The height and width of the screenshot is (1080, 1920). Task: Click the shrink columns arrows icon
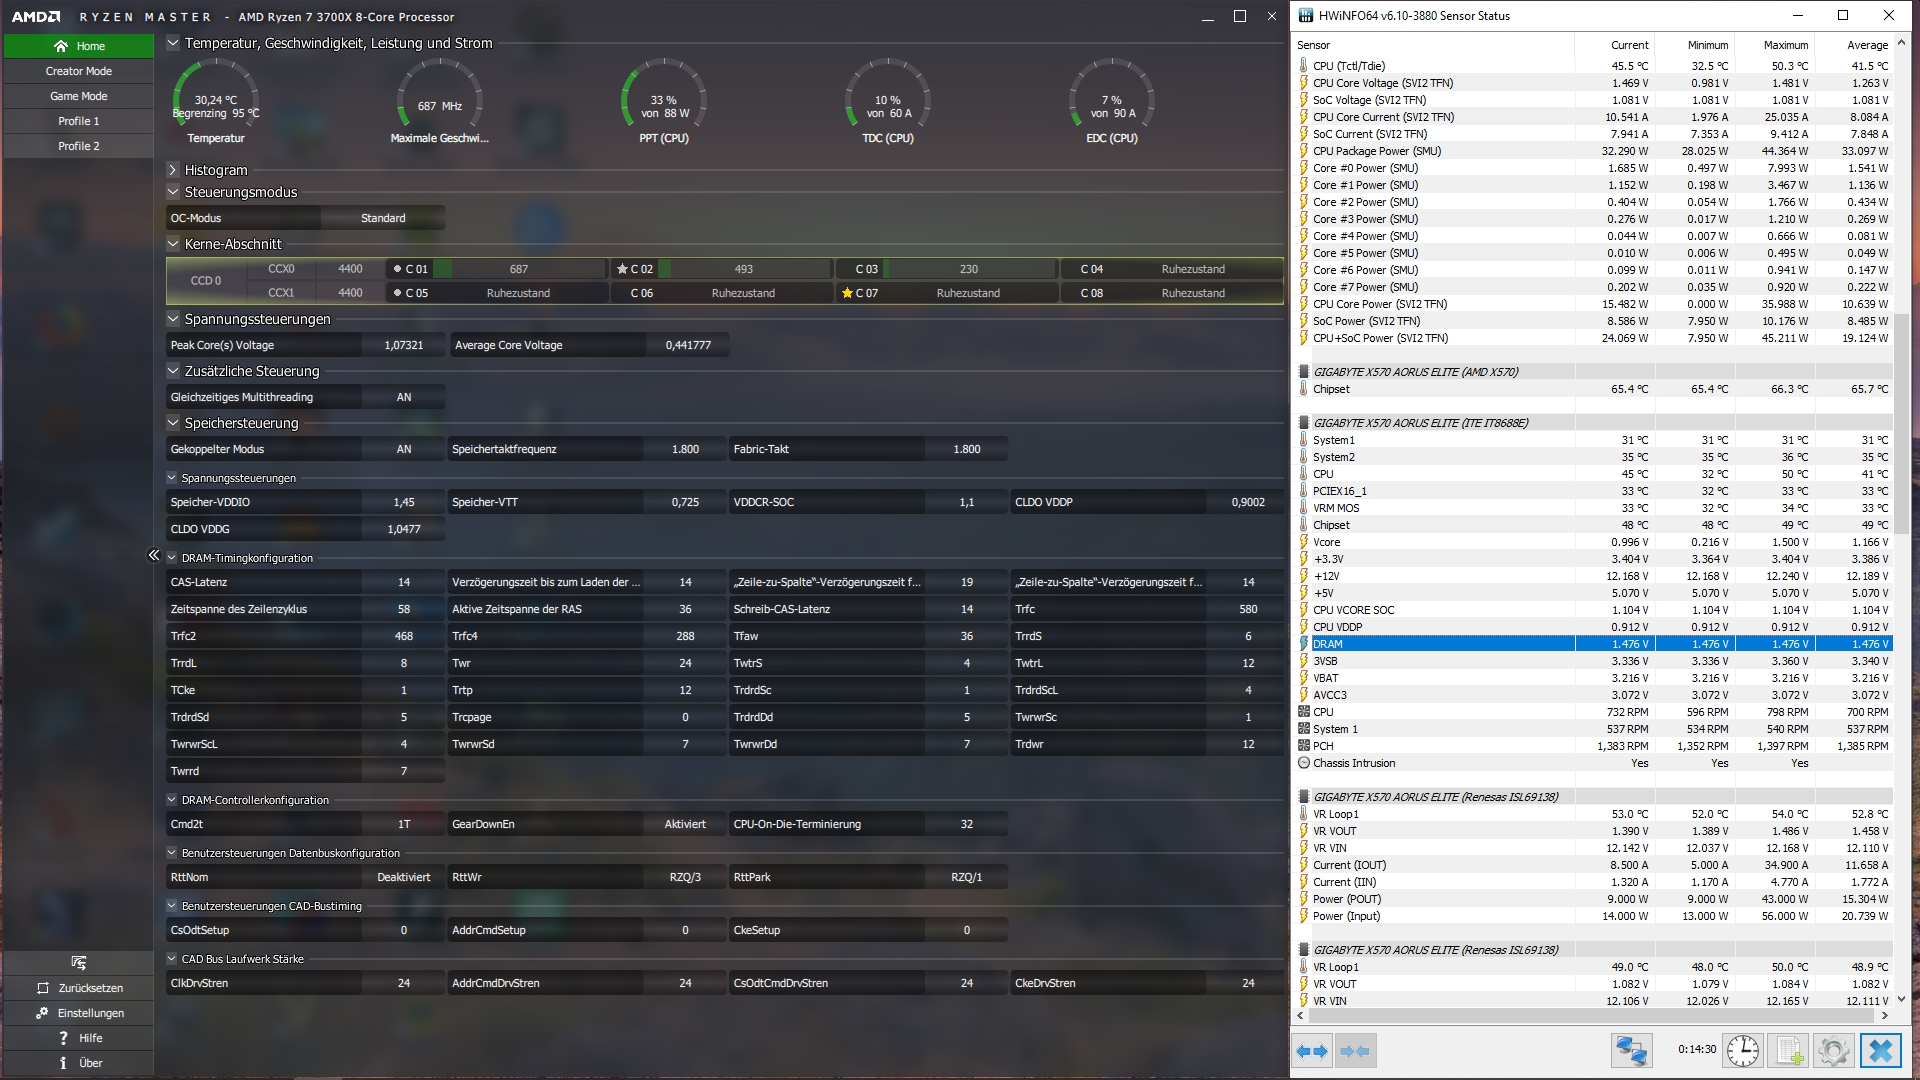pos(1355,1051)
